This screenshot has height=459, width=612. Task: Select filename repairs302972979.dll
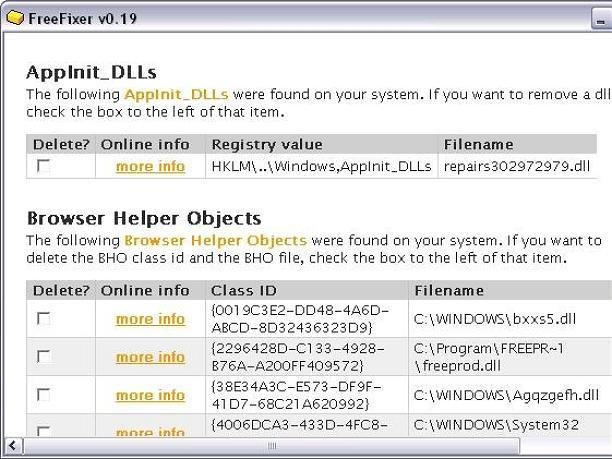[517, 167]
